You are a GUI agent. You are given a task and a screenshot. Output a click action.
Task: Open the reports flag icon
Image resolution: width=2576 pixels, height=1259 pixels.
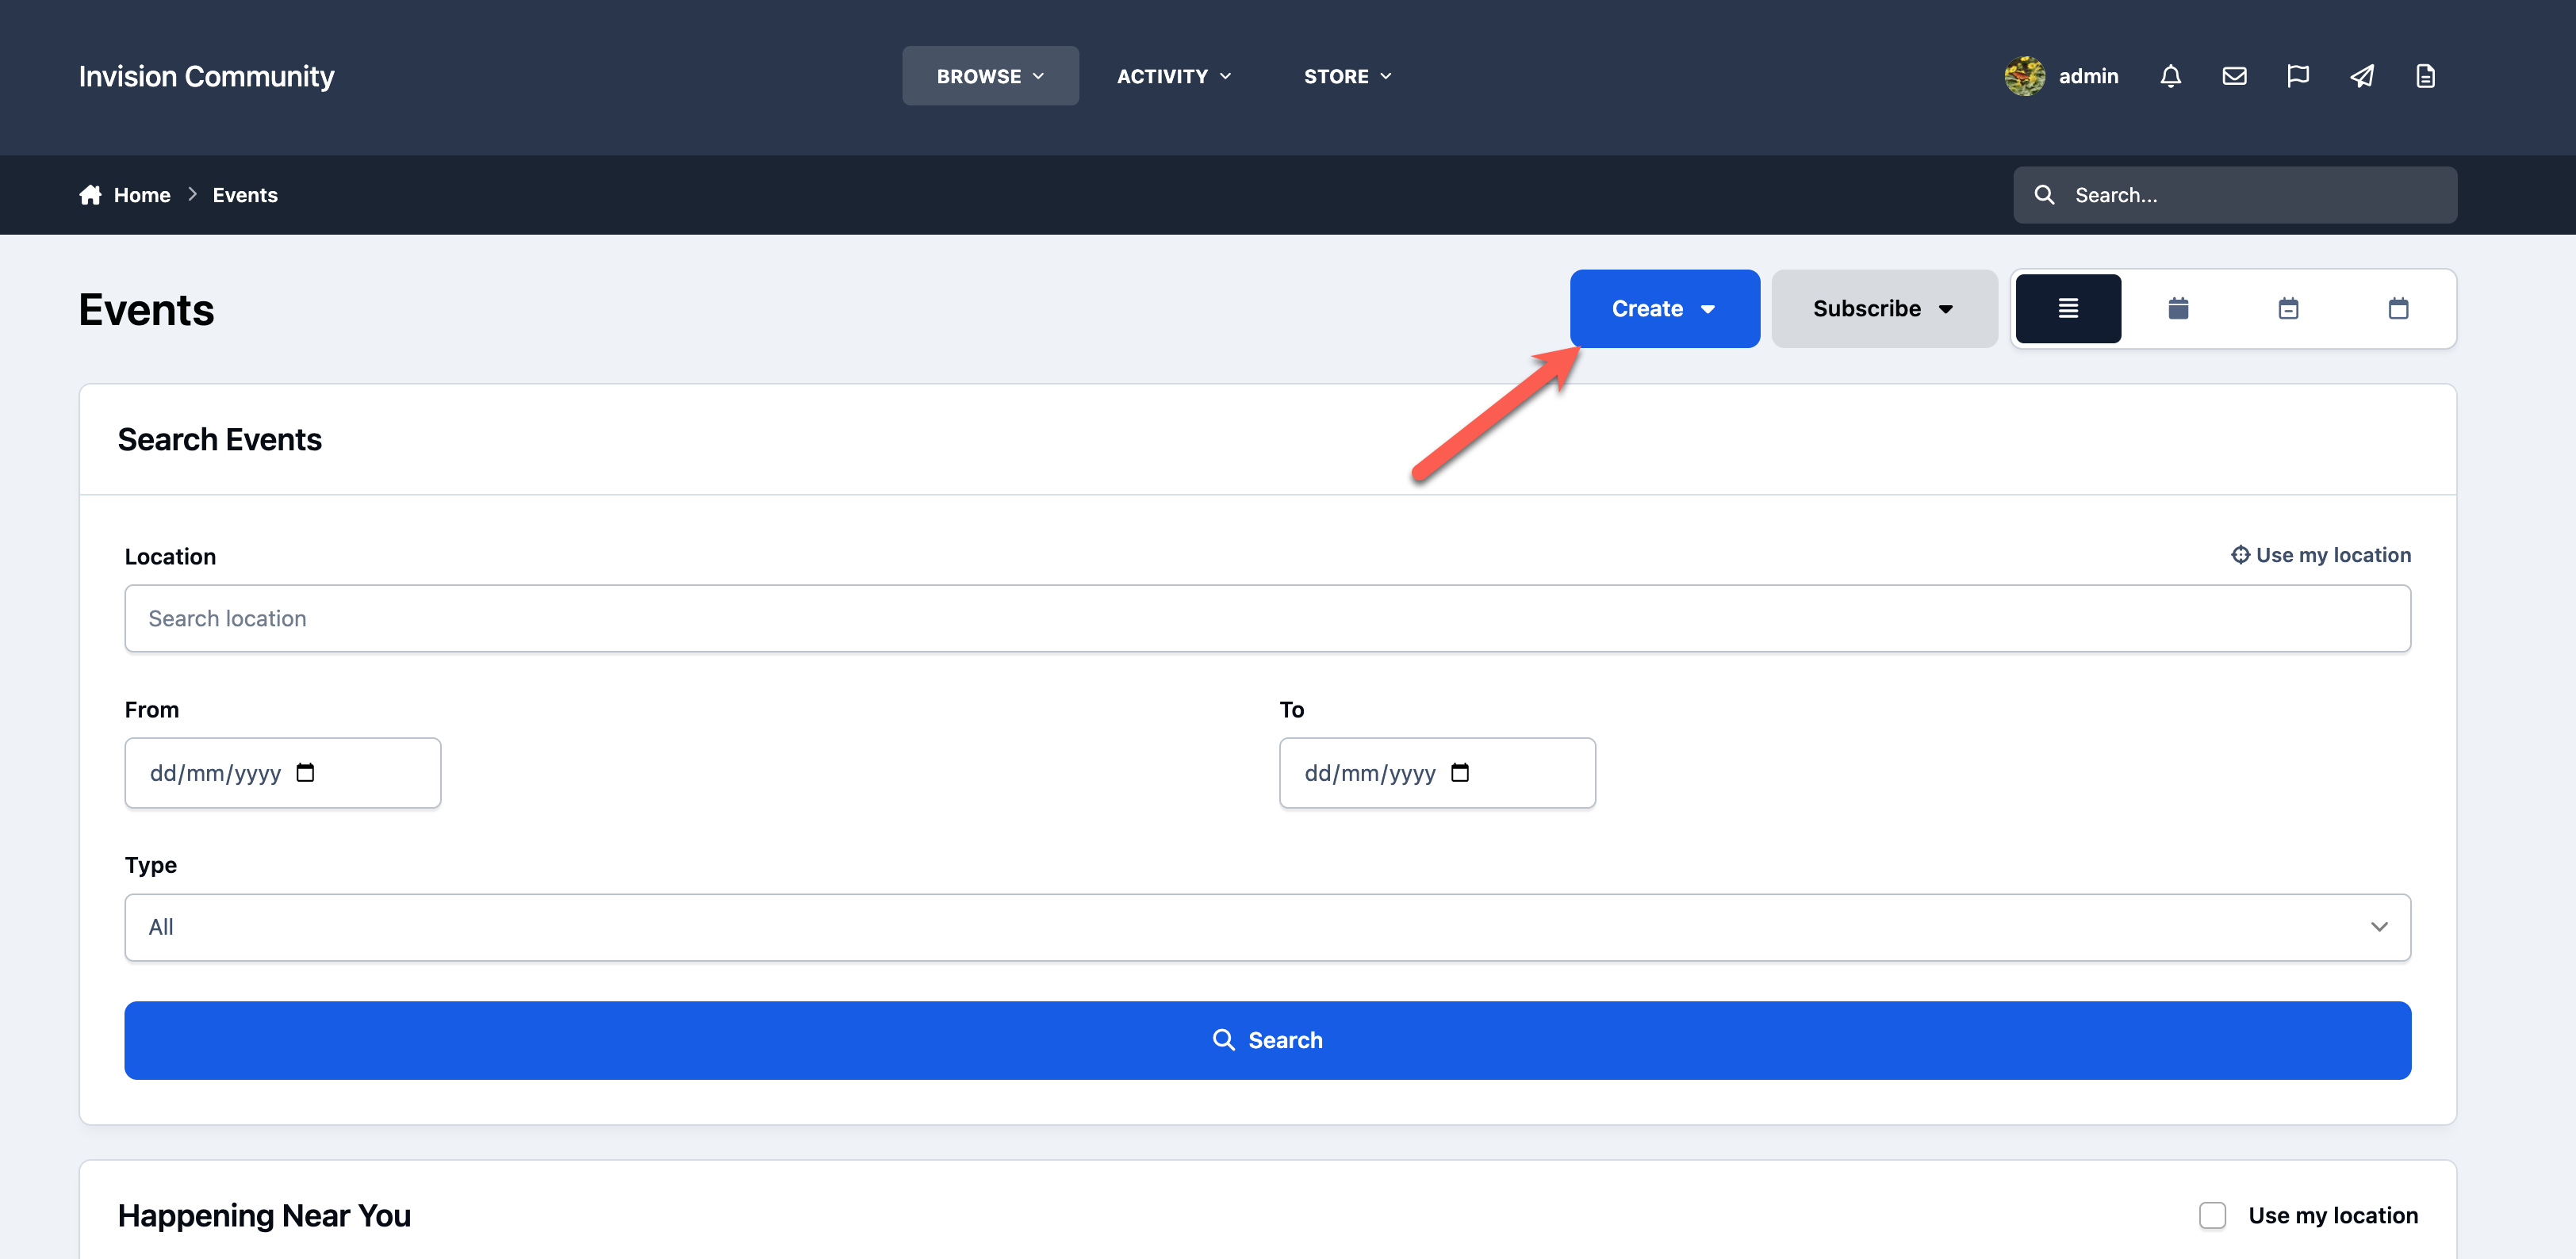(x=2298, y=76)
